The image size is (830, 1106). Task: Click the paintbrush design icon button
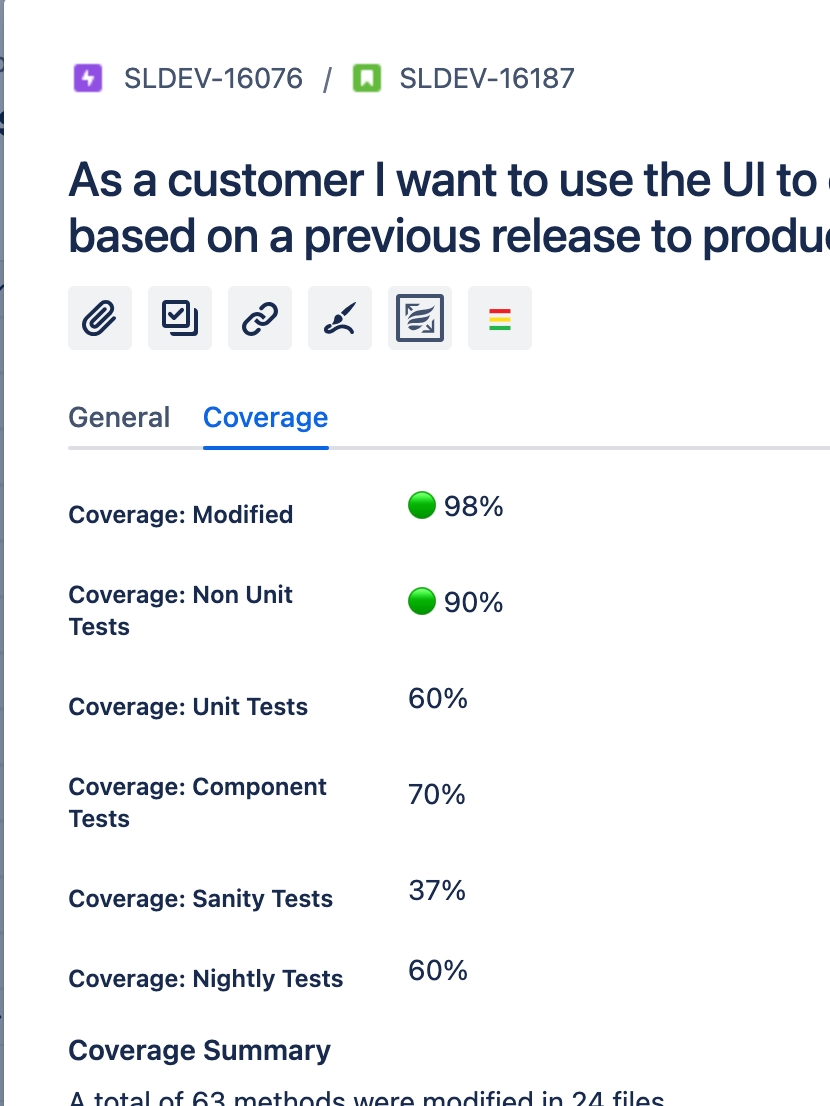coord(340,319)
